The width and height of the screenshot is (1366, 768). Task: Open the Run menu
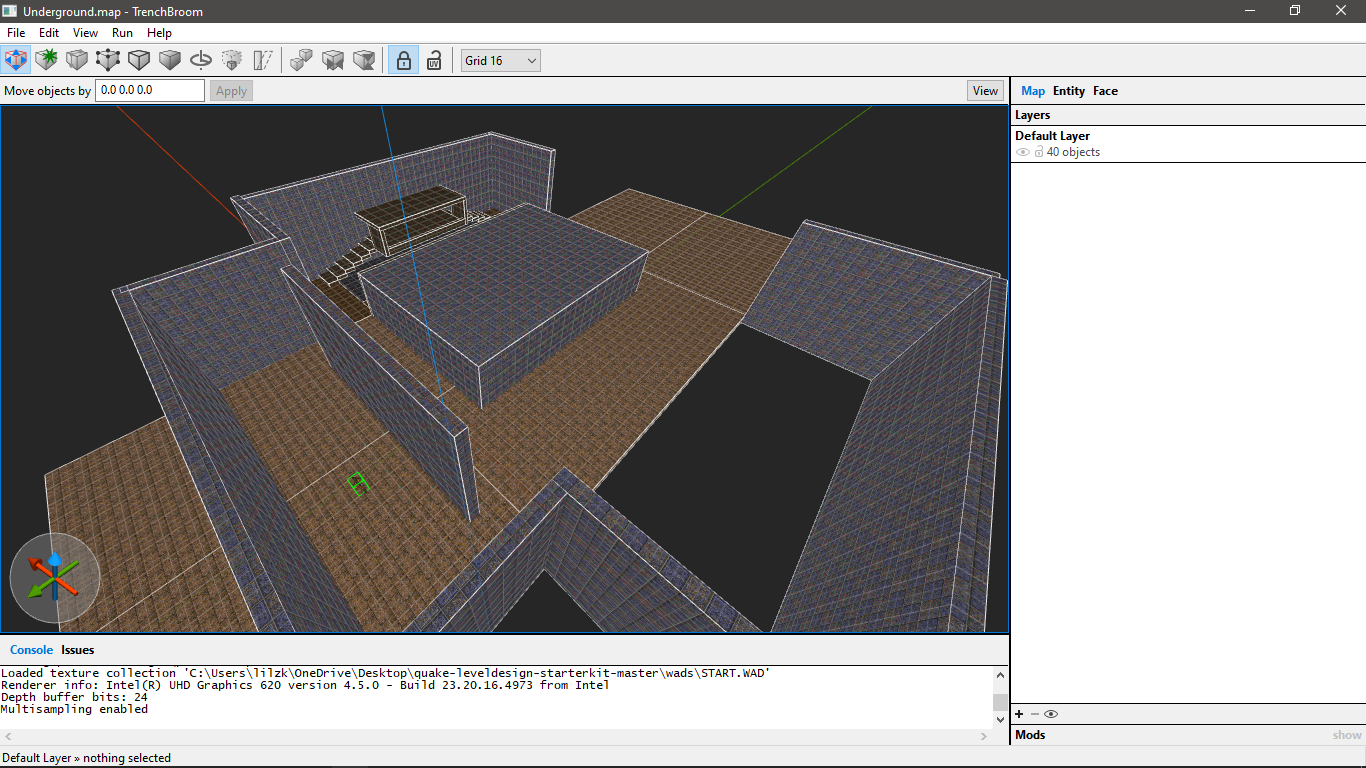tap(122, 33)
